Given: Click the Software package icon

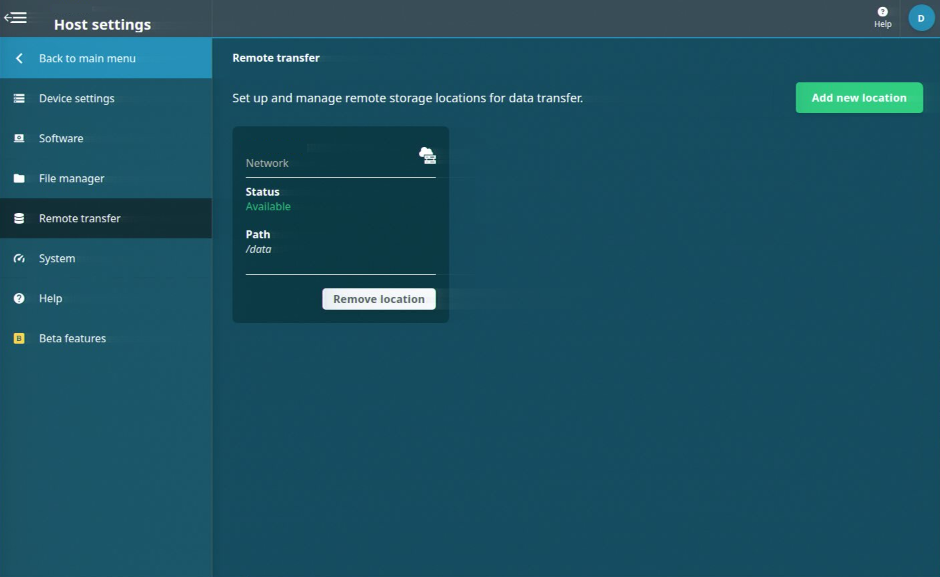Looking at the screenshot, I should coord(19,138).
